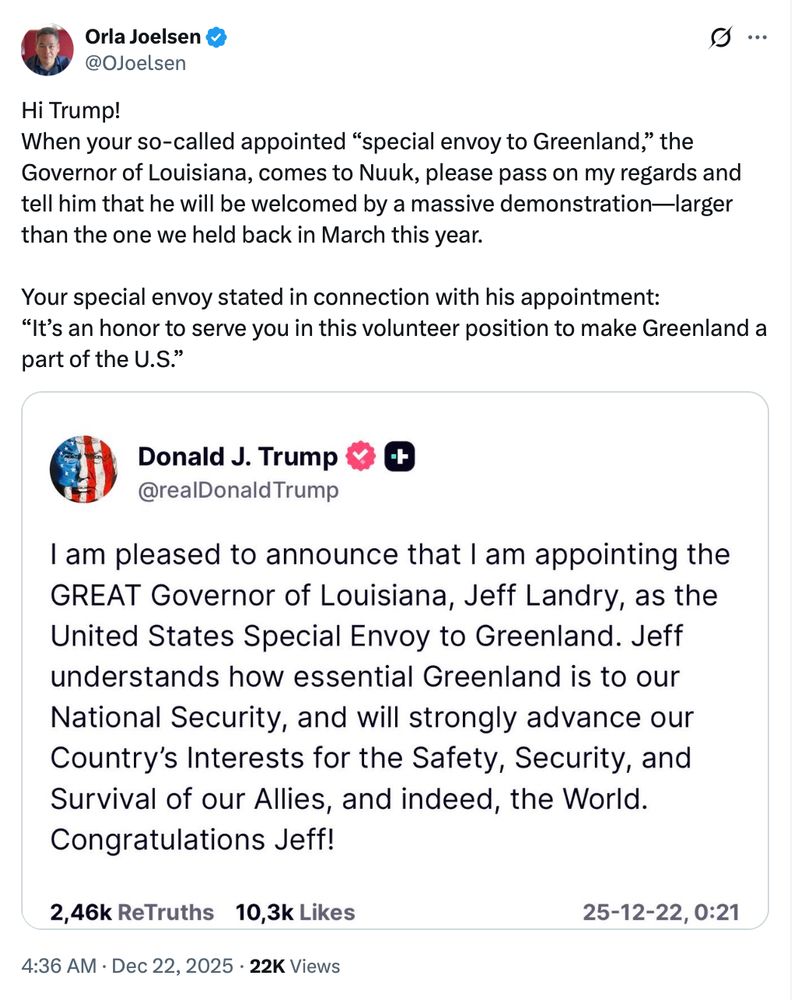
Task: Click the Donald J. Trump name
Action: click(238, 457)
